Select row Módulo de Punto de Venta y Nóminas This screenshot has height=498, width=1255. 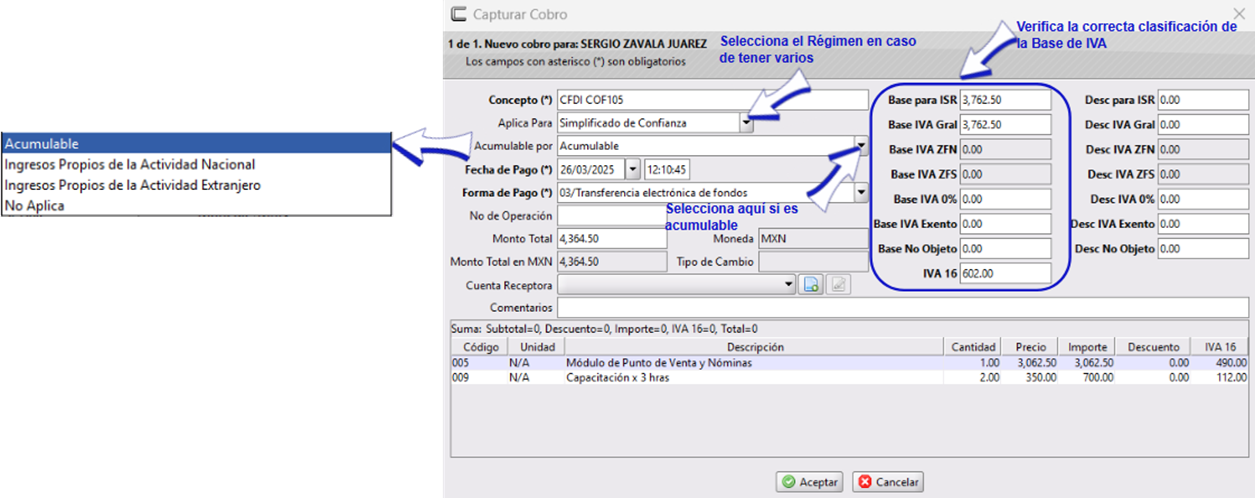point(850,363)
